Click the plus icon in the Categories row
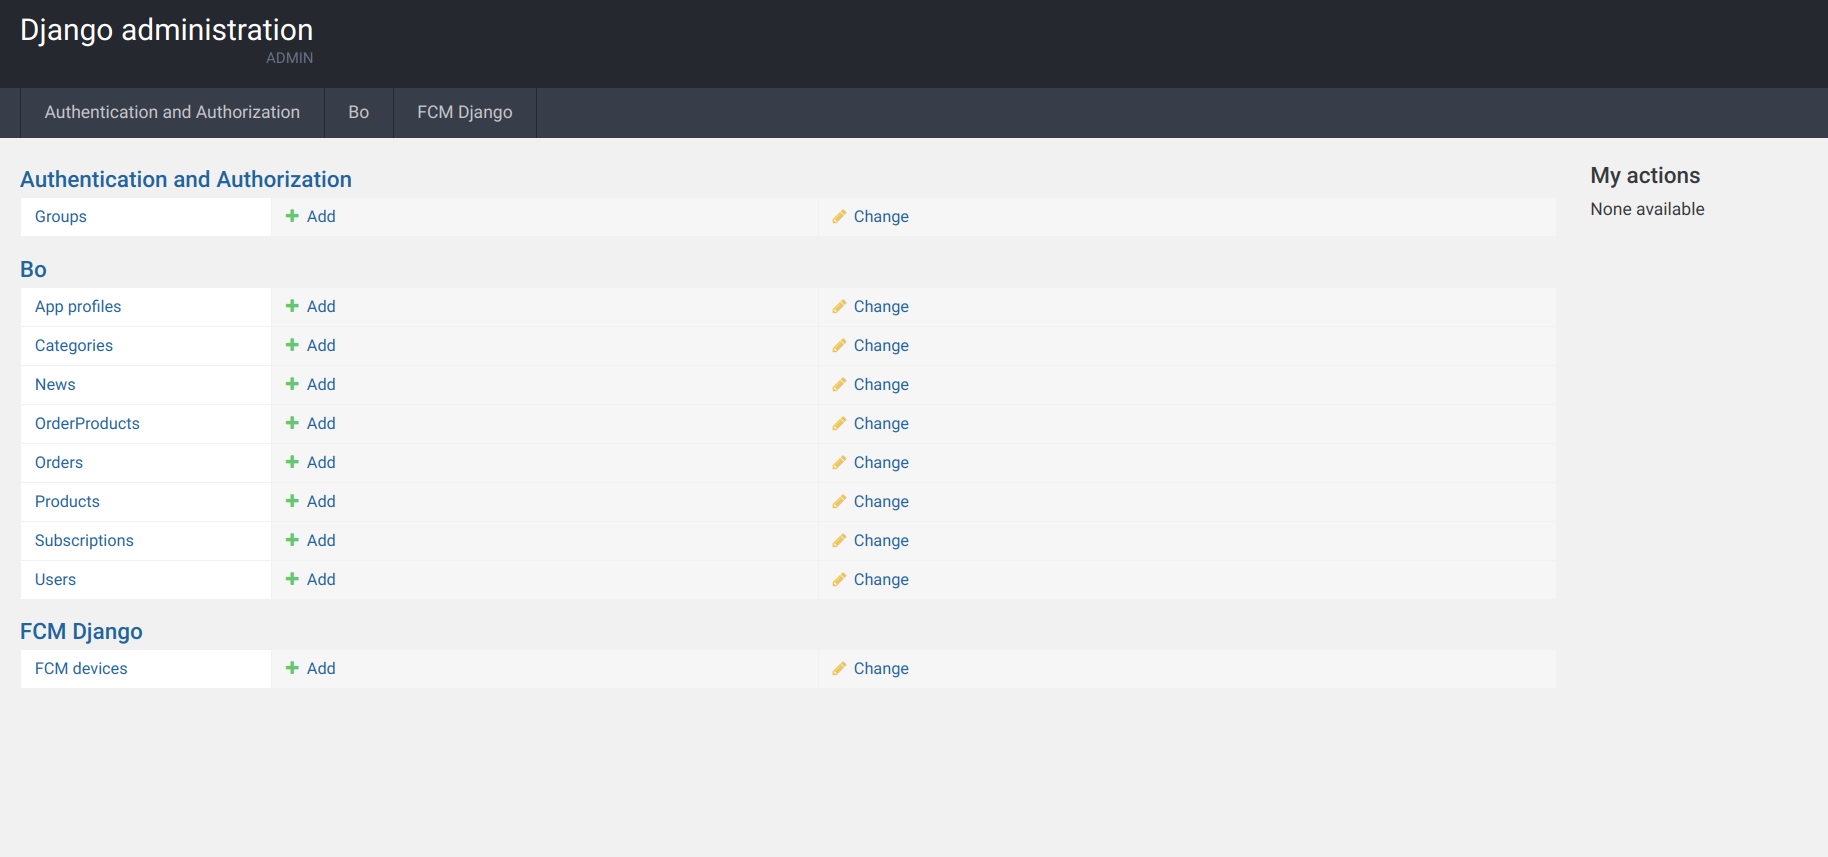 [x=292, y=345]
